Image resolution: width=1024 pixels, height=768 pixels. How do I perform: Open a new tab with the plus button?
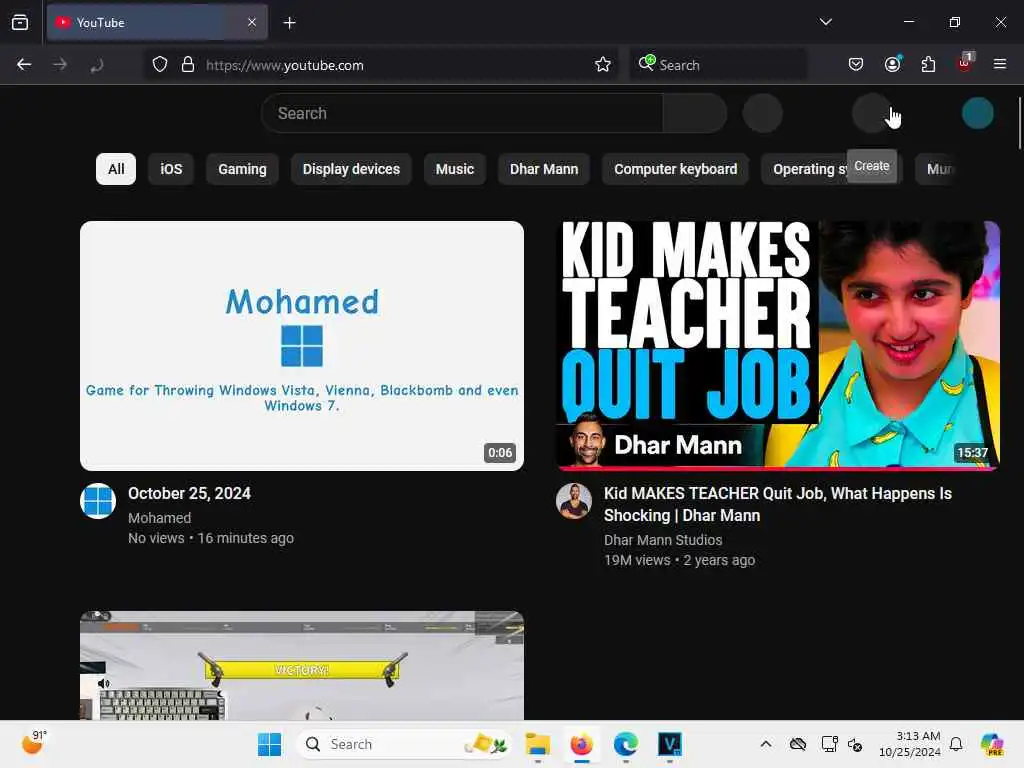point(290,23)
